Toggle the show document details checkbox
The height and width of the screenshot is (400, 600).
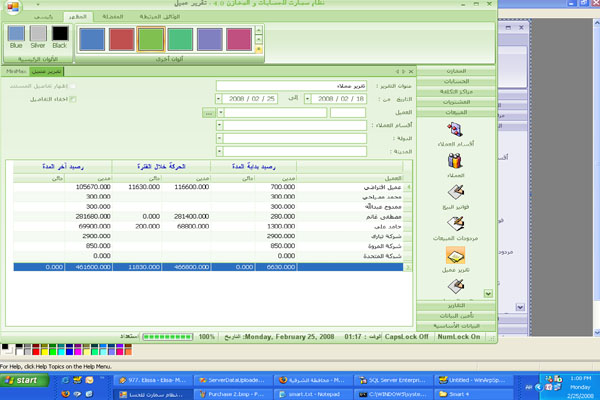(73, 86)
